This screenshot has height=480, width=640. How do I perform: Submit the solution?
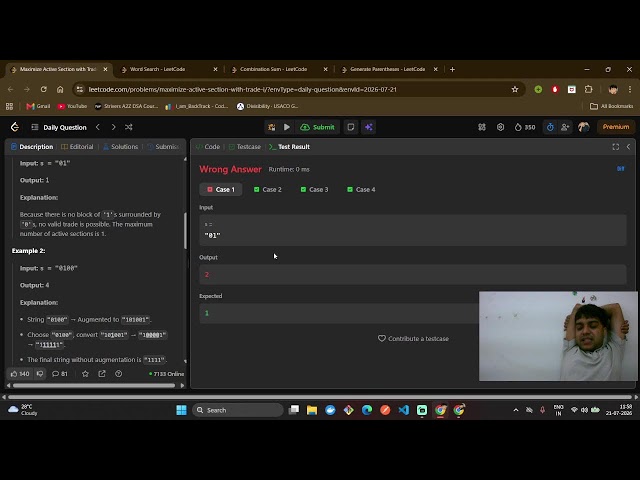coord(318,127)
